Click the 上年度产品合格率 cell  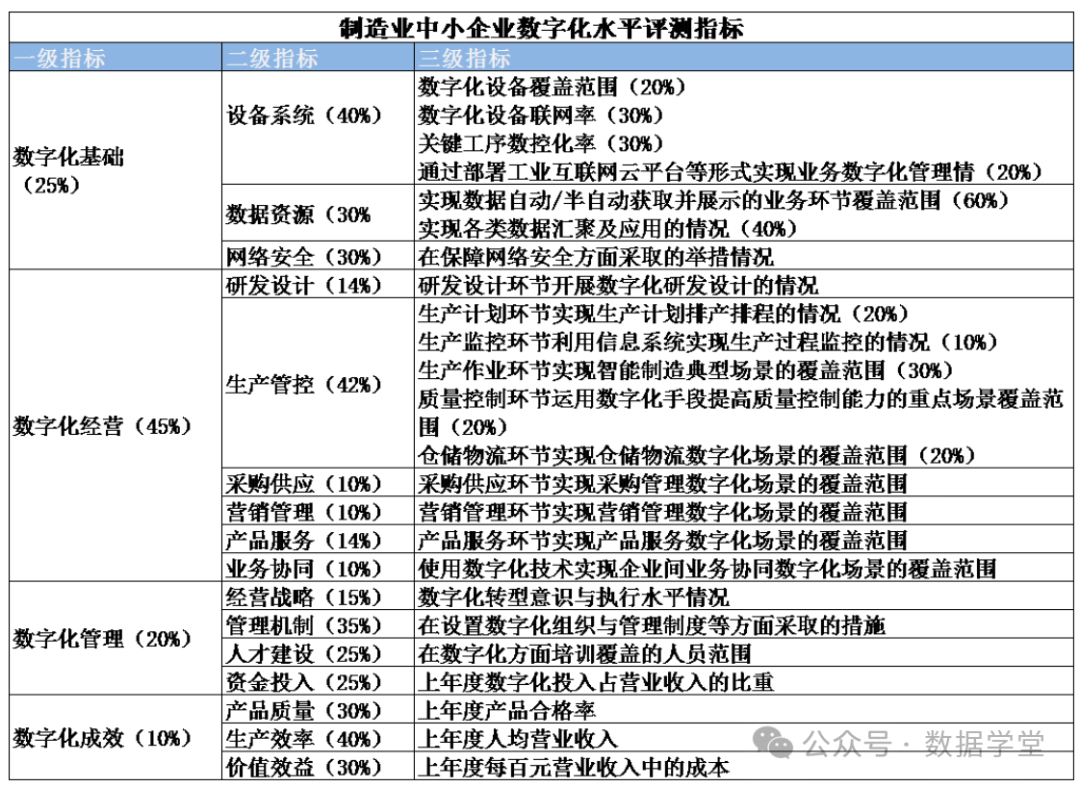point(508,711)
